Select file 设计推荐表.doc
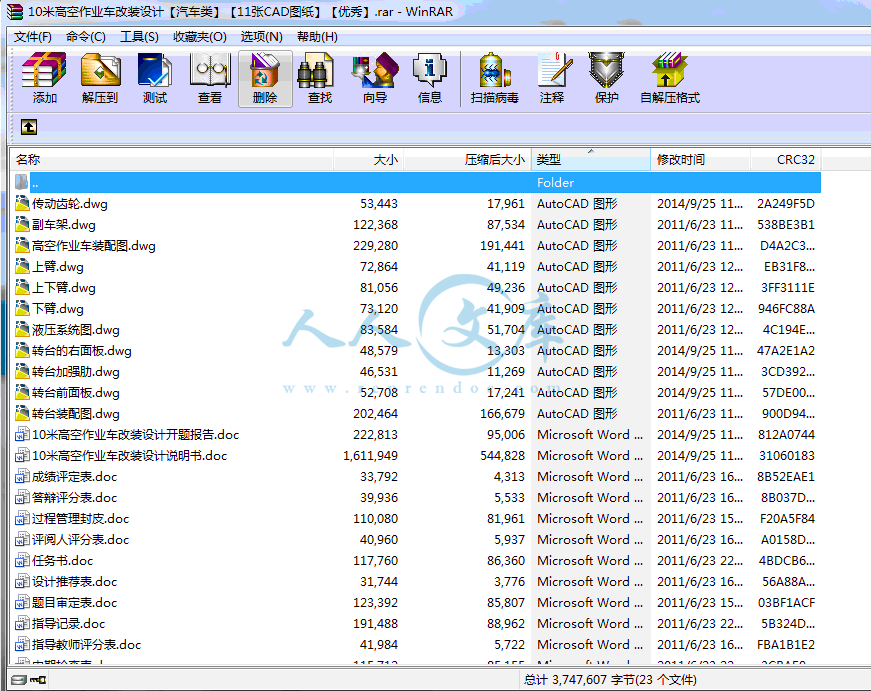This screenshot has height=691, width=871. pos(74,582)
